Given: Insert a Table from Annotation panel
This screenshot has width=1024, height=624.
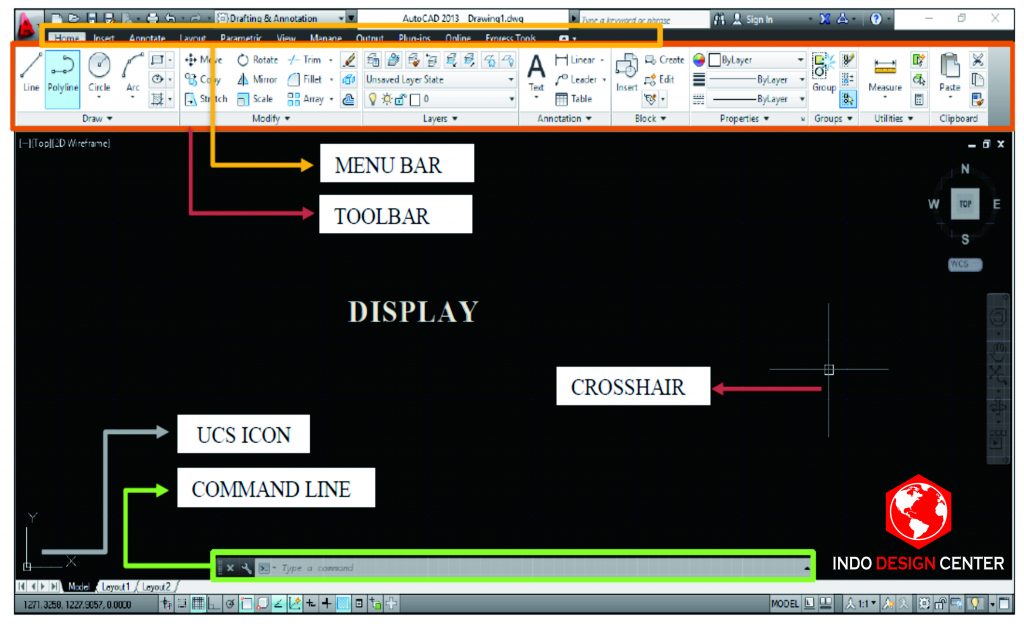Looking at the screenshot, I should [573, 99].
